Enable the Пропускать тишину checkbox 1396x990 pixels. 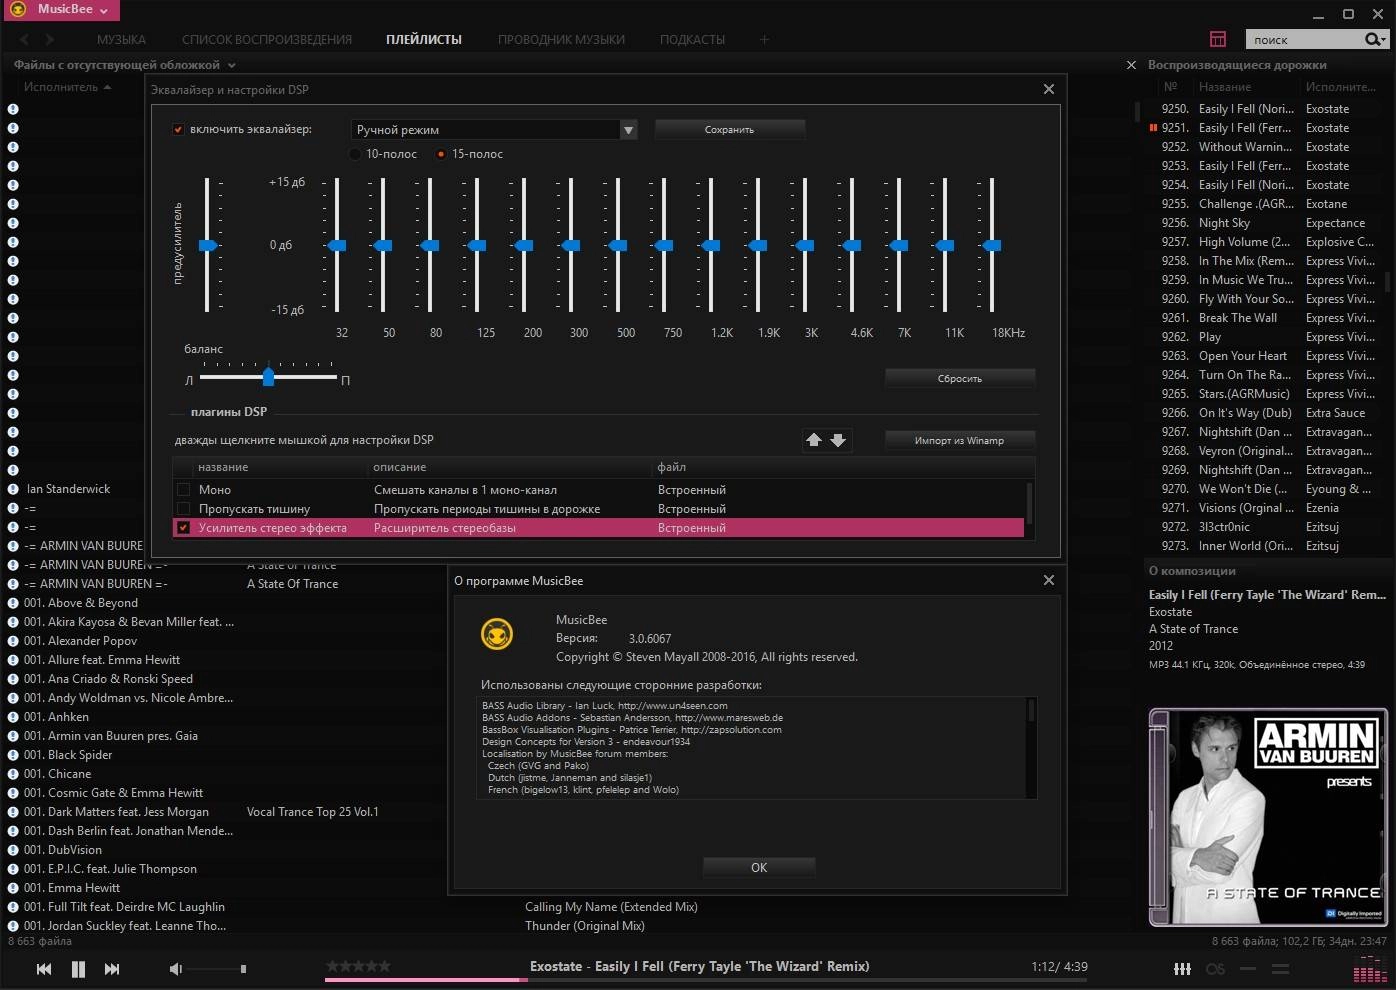[x=183, y=509]
